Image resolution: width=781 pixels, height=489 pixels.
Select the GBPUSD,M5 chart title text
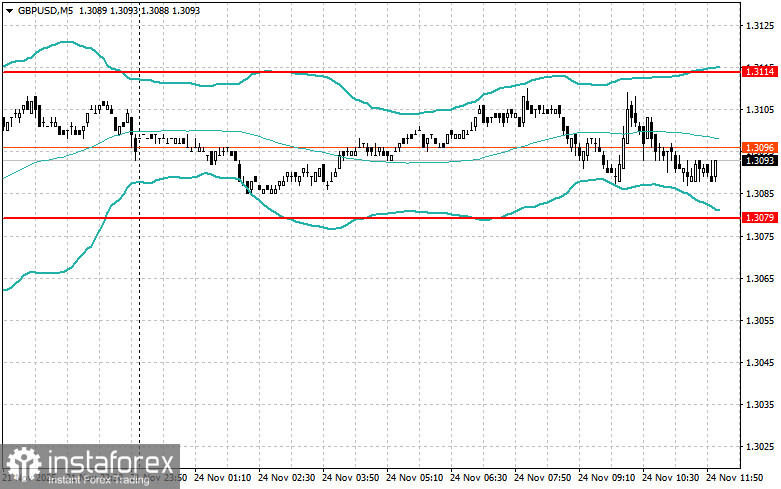tap(45, 10)
